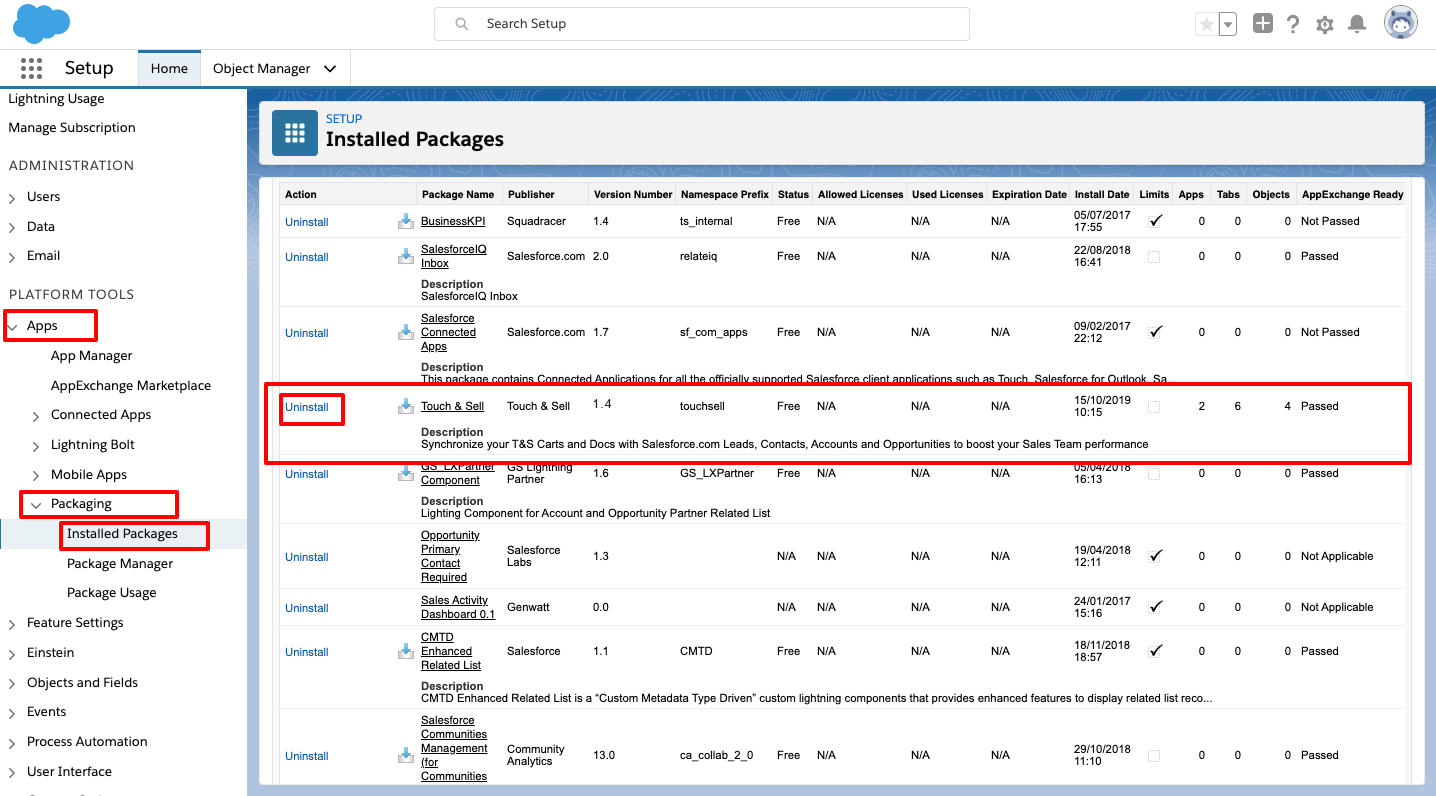Expand Lightning Bolt in the sidebar
The height and width of the screenshot is (796, 1436).
click(36, 446)
